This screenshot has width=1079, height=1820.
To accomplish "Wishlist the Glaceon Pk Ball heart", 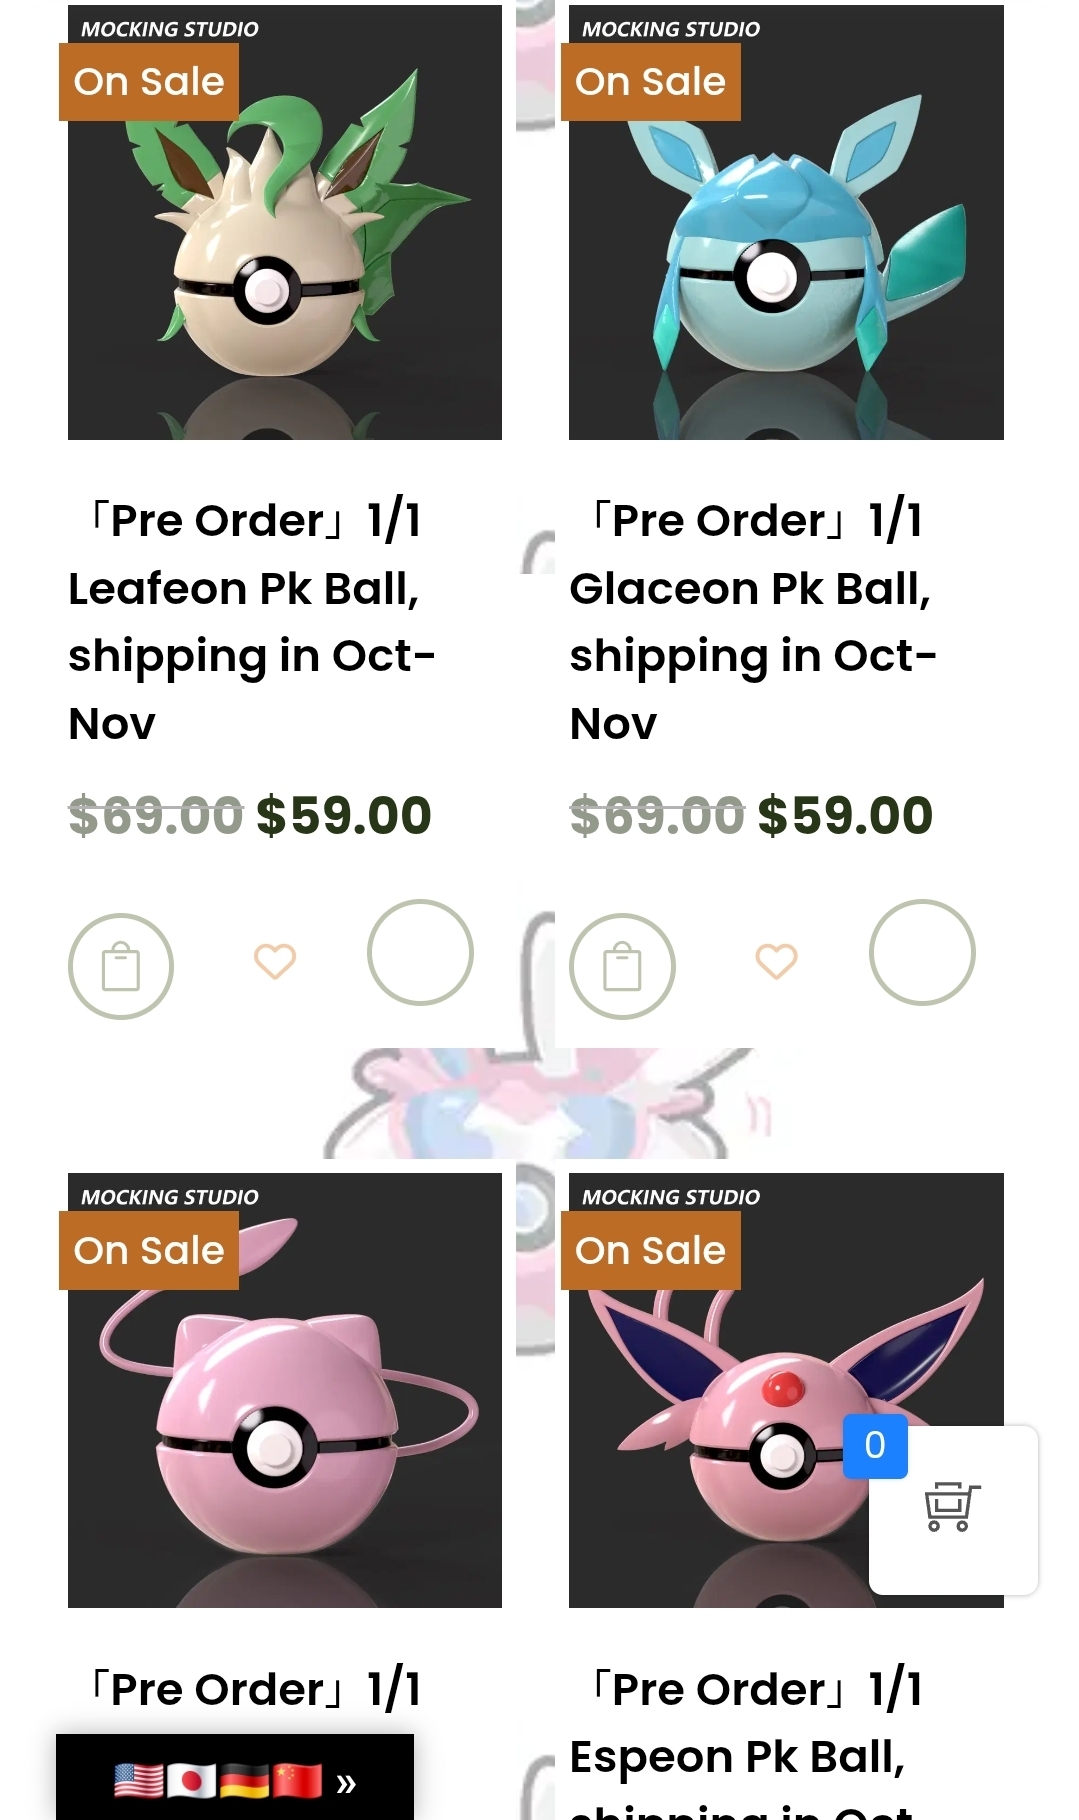I will tap(776, 962).
